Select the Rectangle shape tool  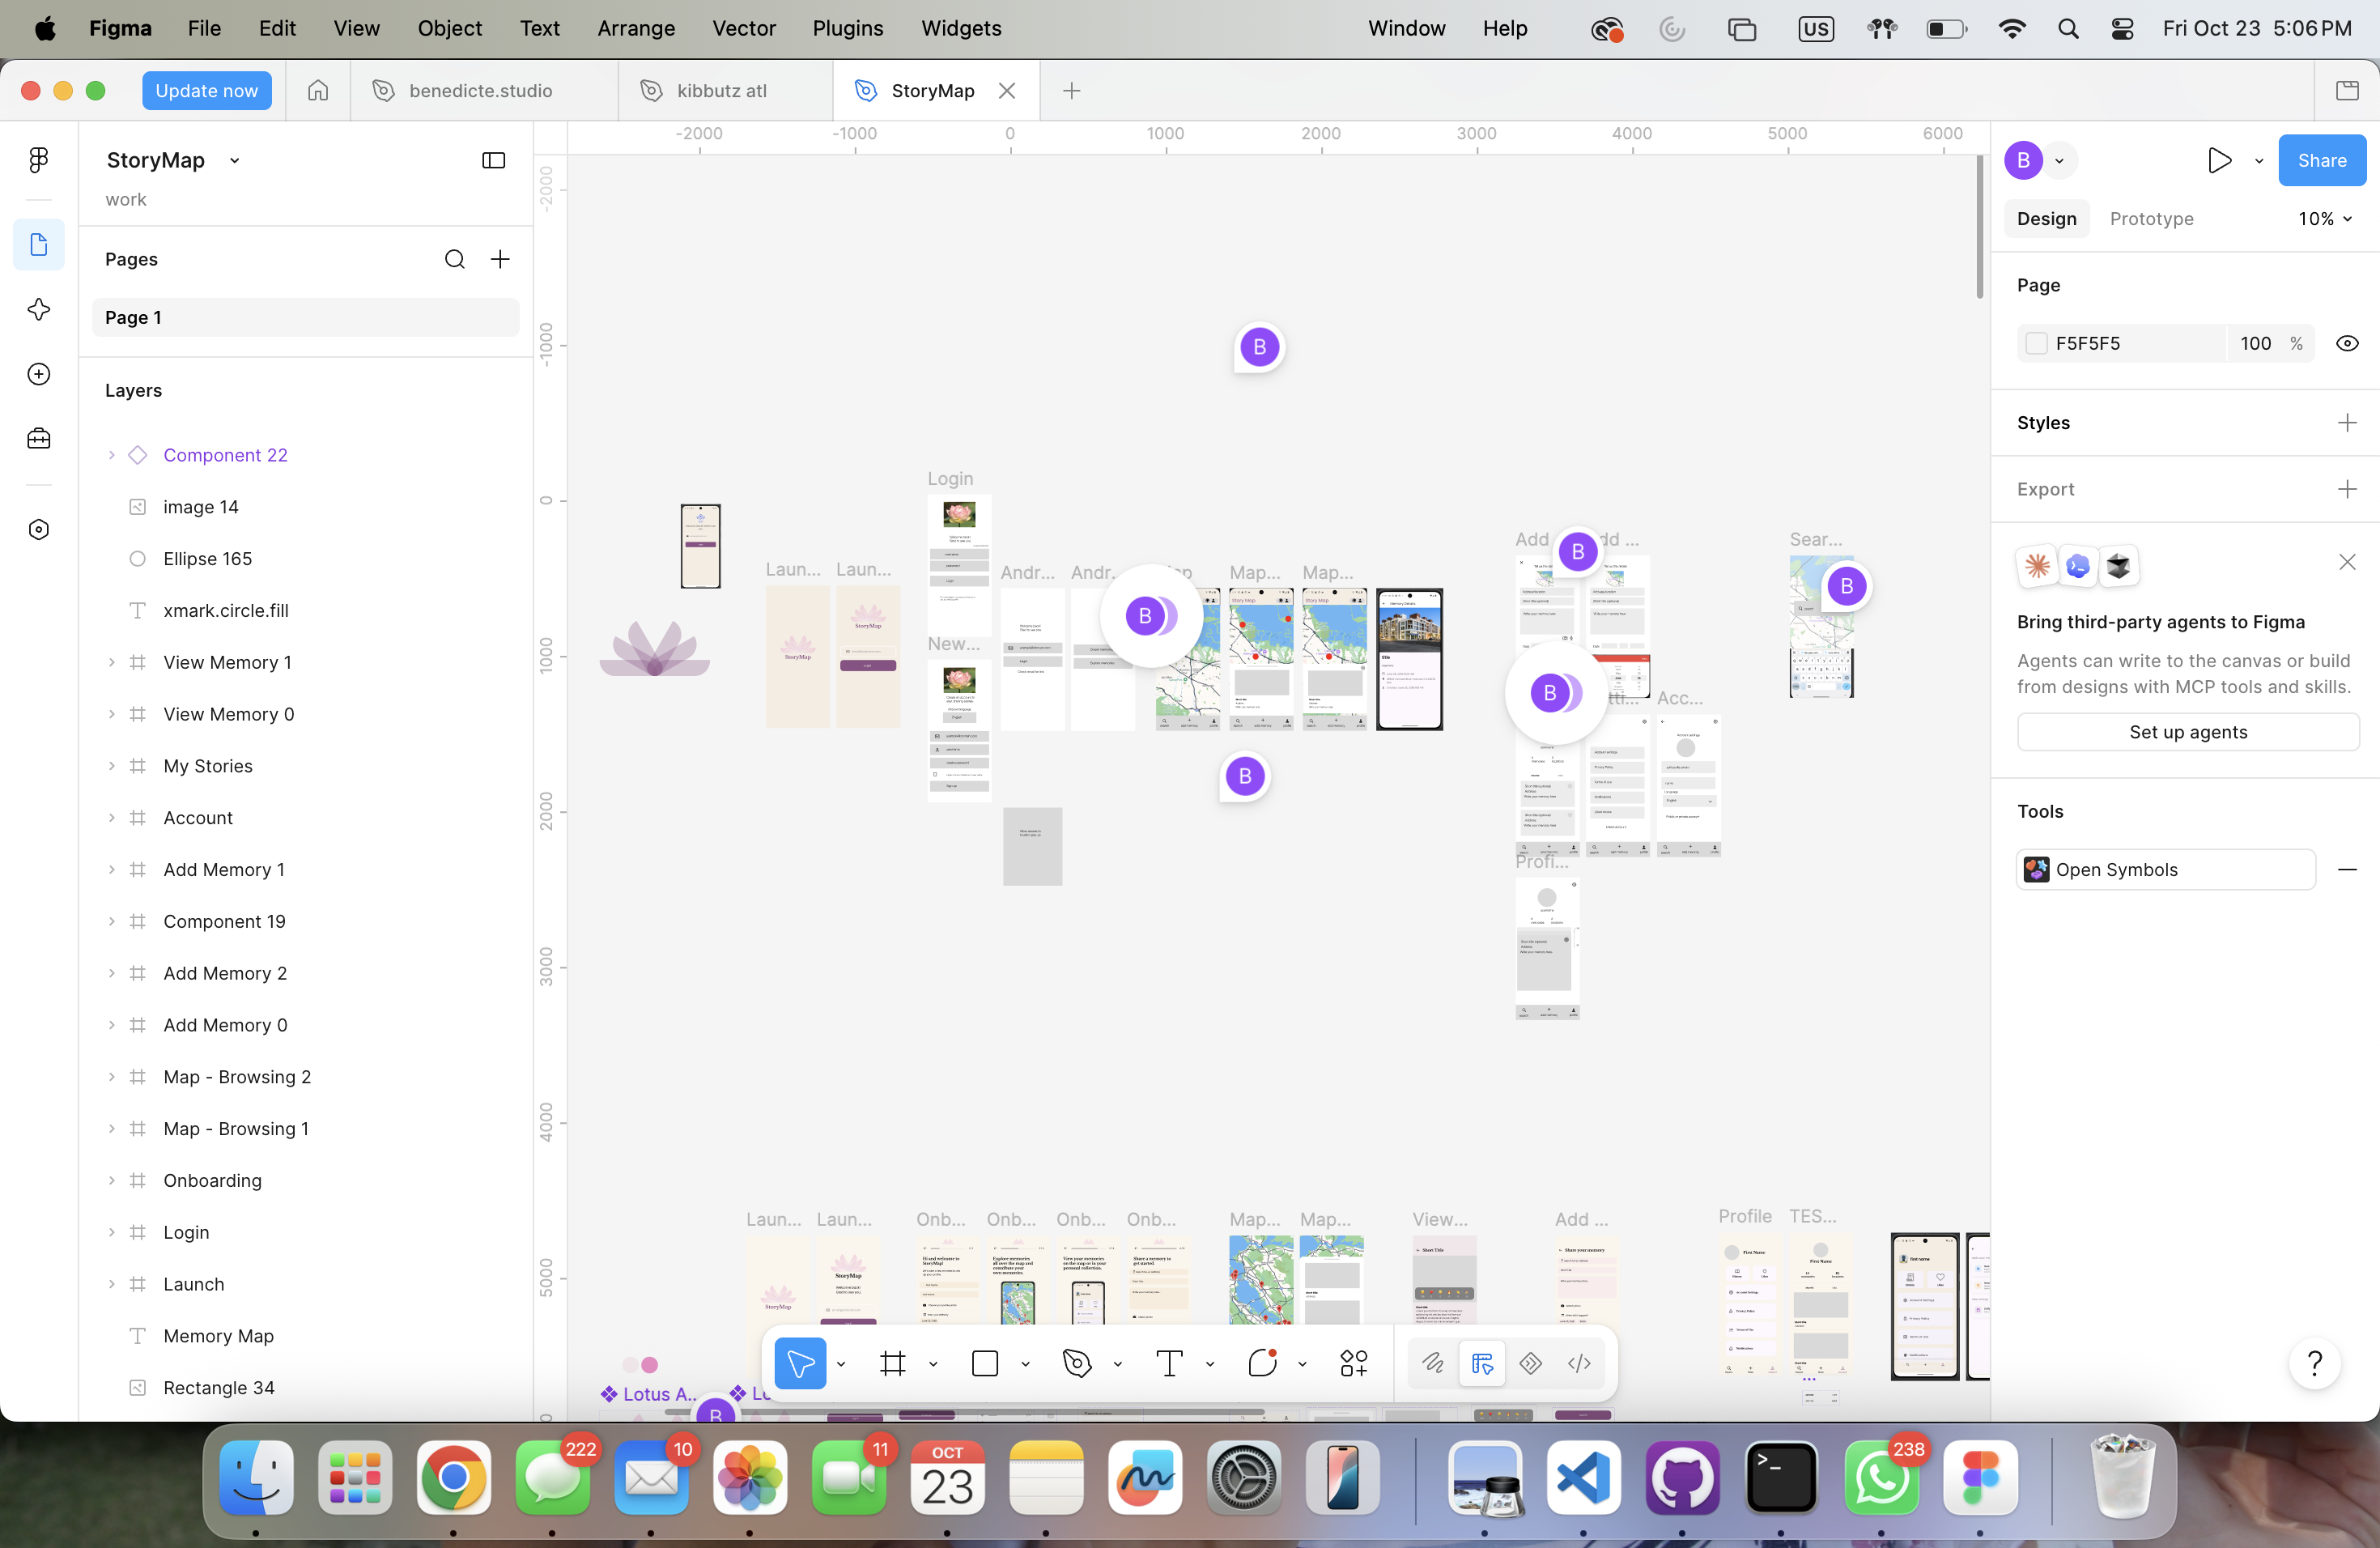point(985,1363)
